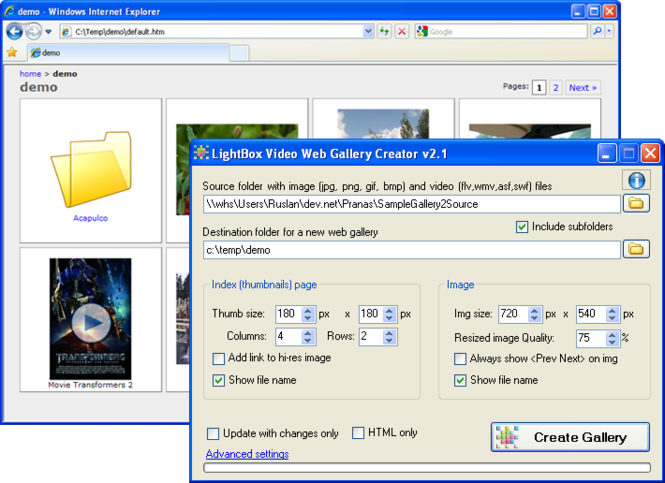
Task: Open recent pages dropdown next to Forward
Action: [x=48, y=32]
